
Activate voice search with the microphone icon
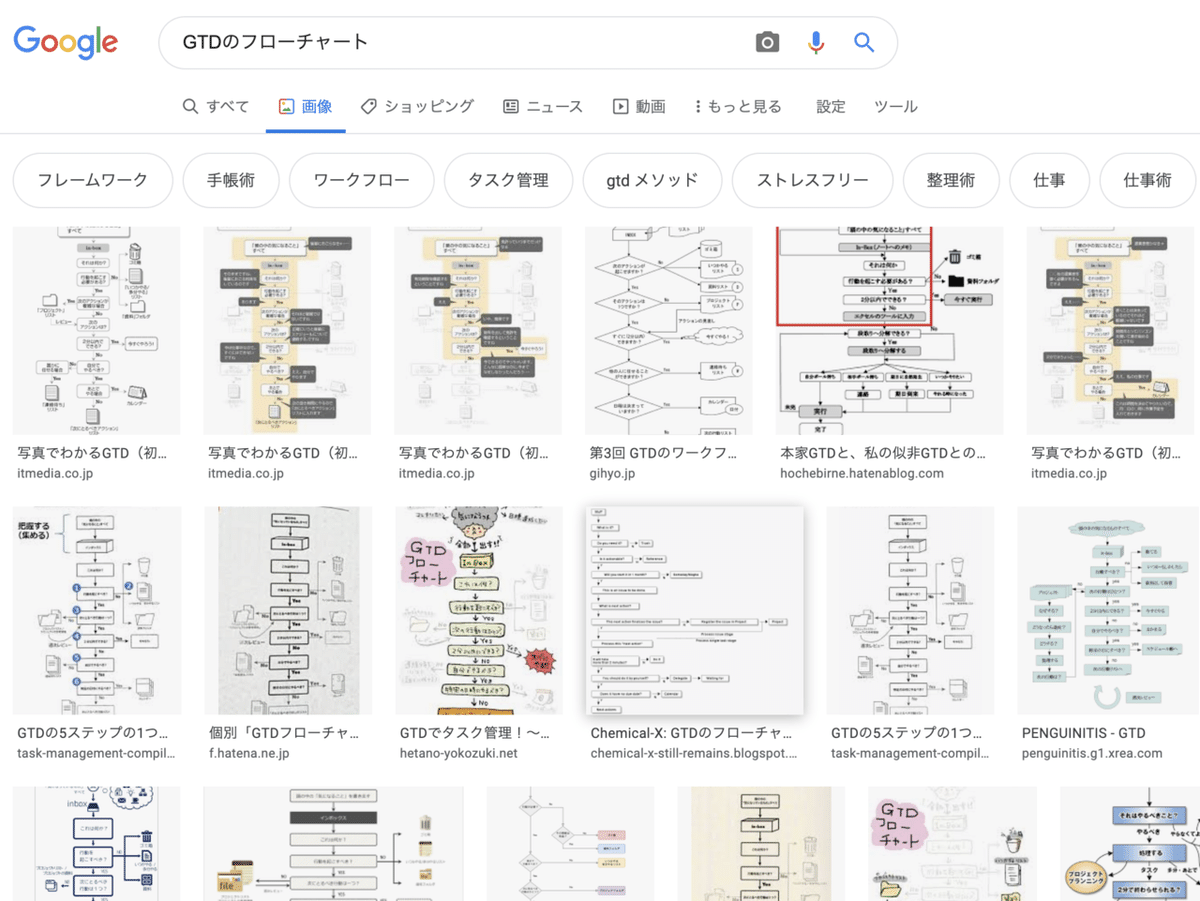(816, 42)
